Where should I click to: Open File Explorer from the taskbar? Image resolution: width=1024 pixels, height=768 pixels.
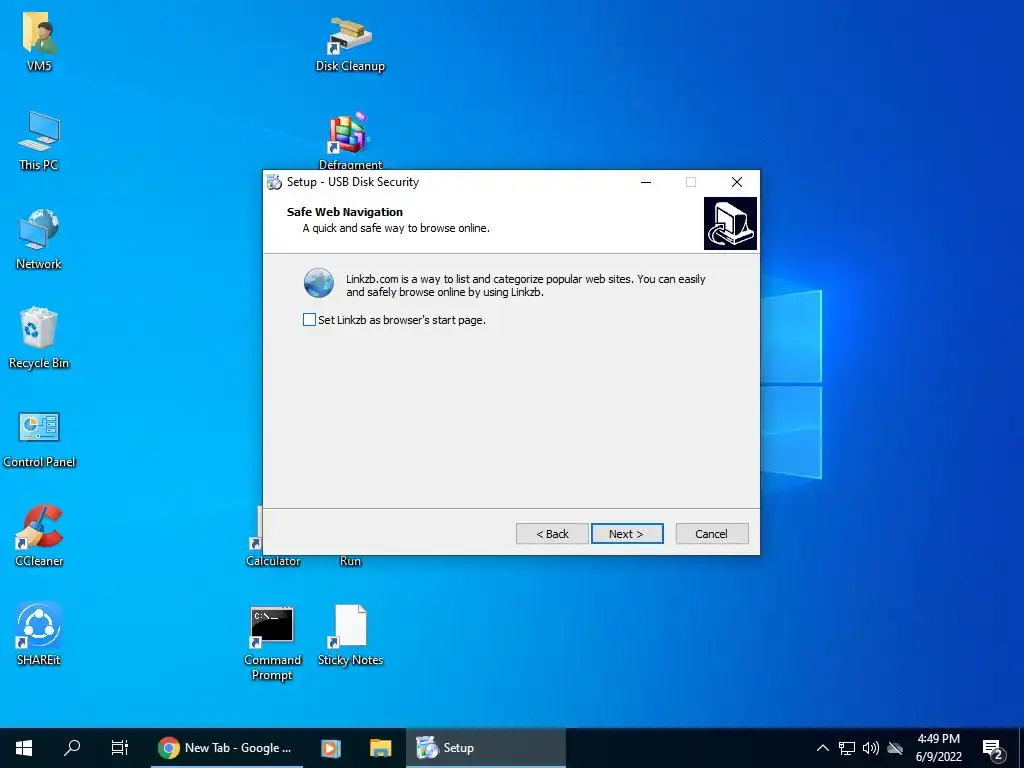[x=381, y=748]
